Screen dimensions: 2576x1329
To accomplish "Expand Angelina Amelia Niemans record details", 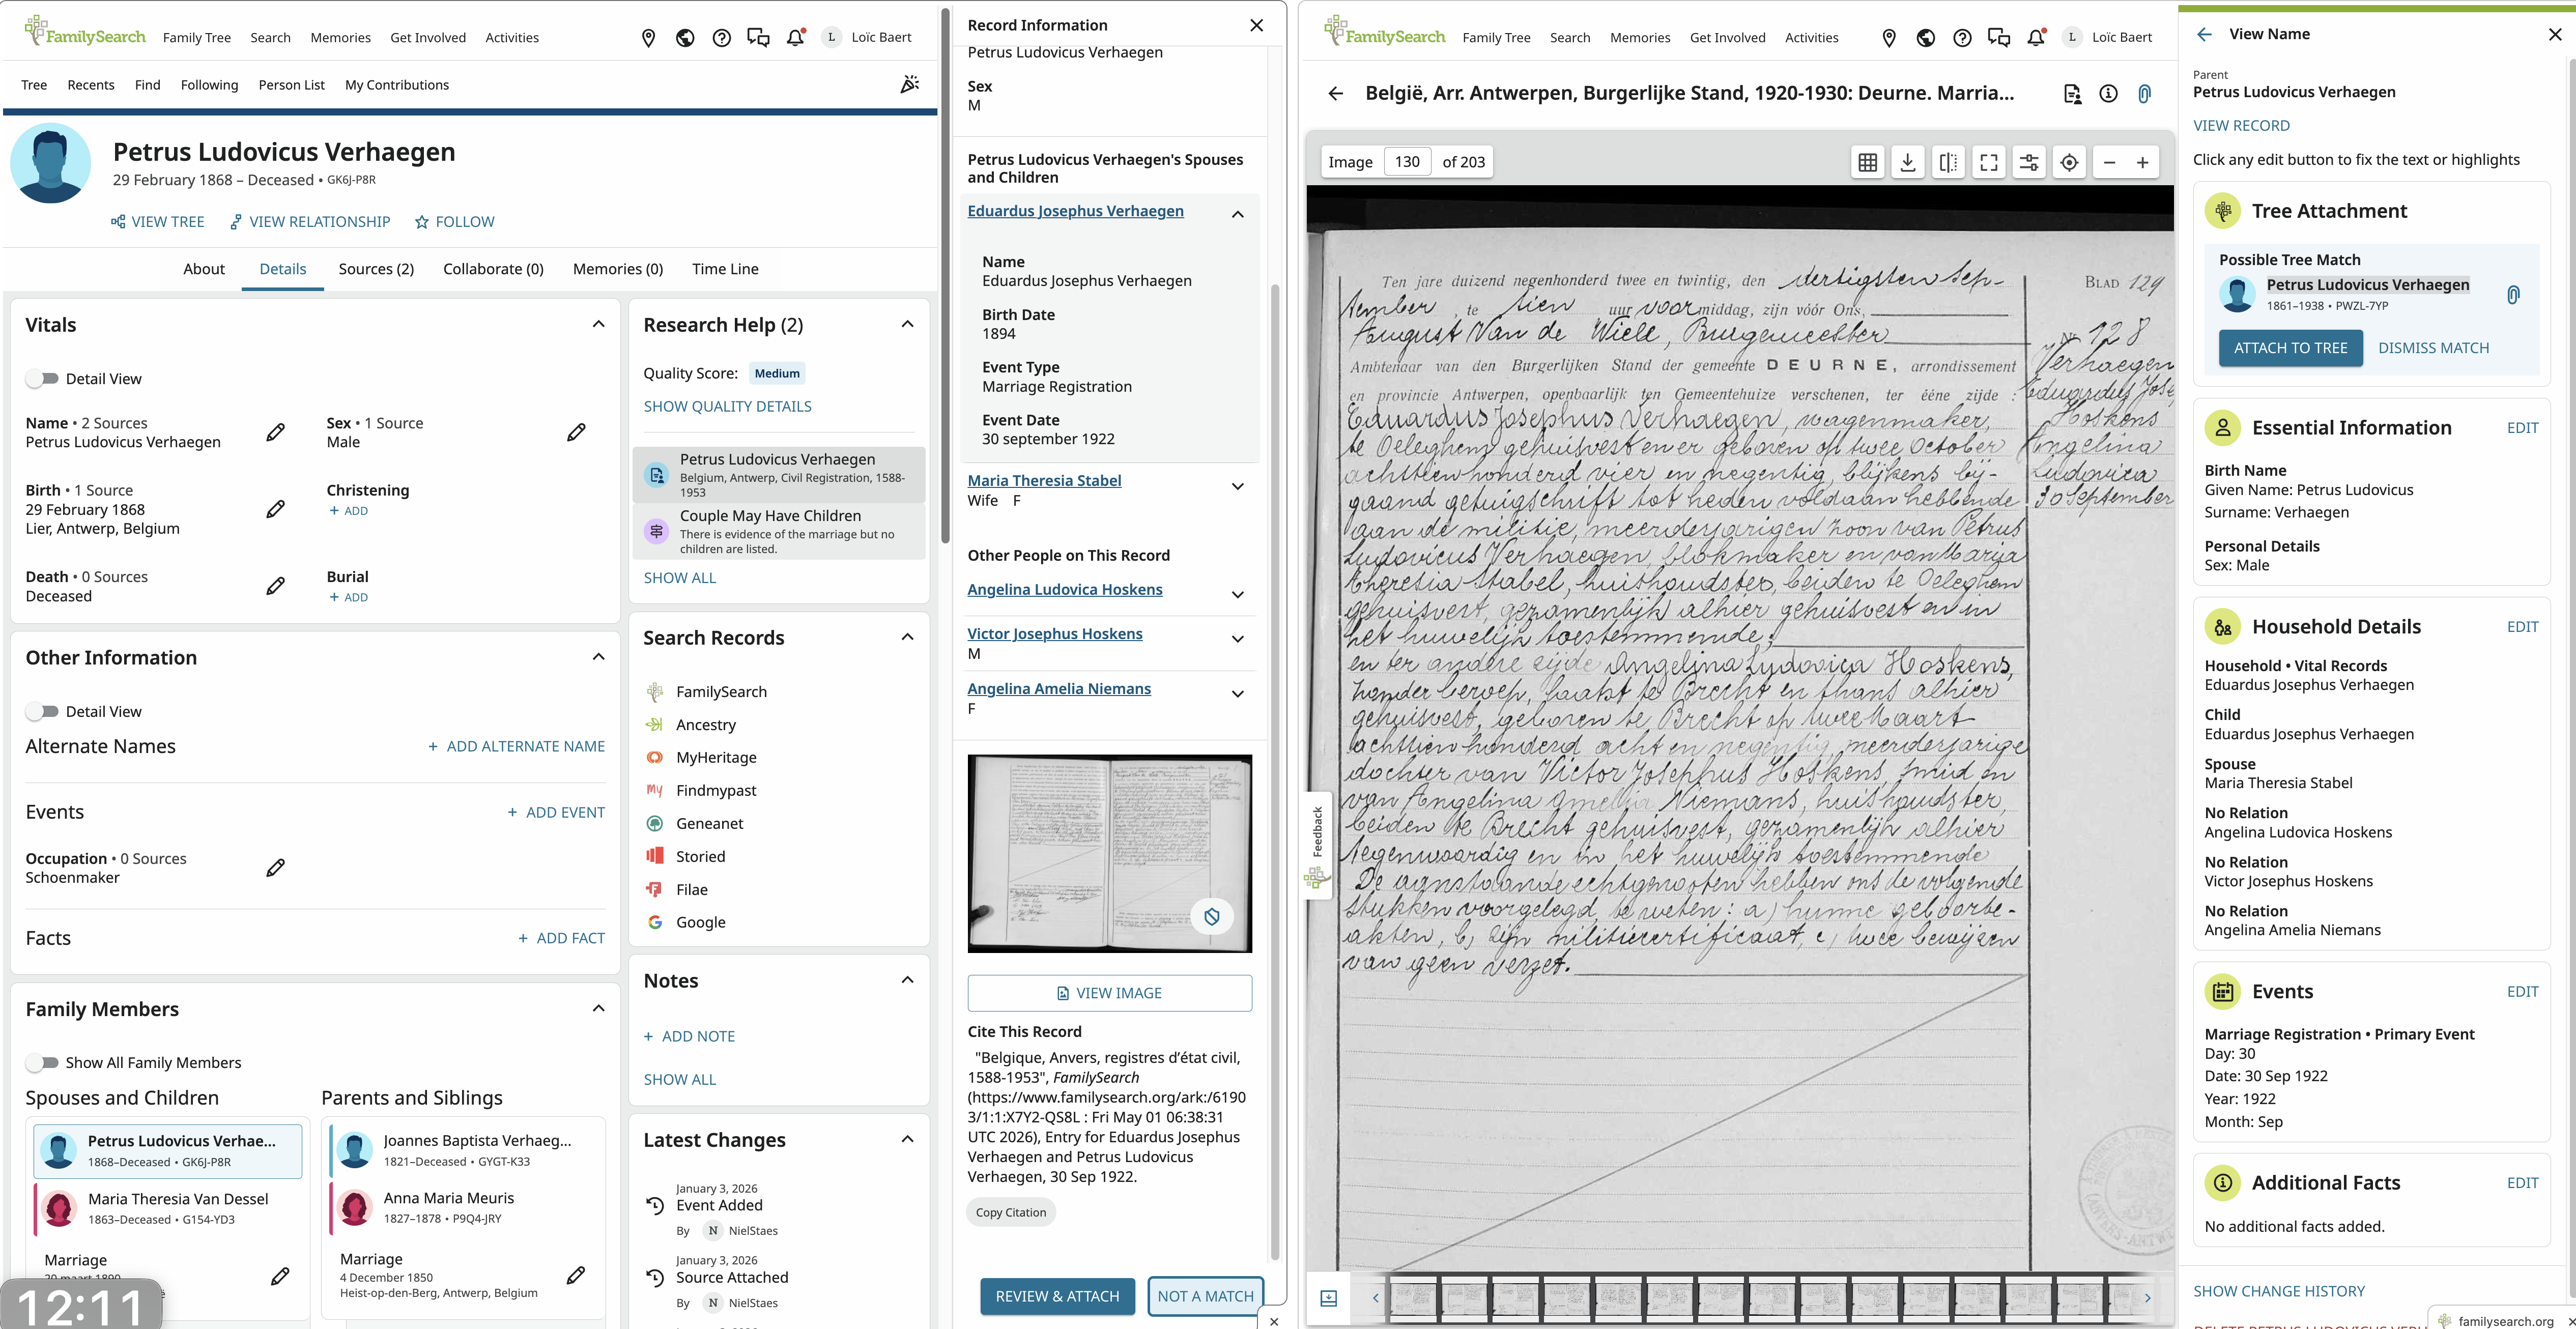I will click(1237, 694).
